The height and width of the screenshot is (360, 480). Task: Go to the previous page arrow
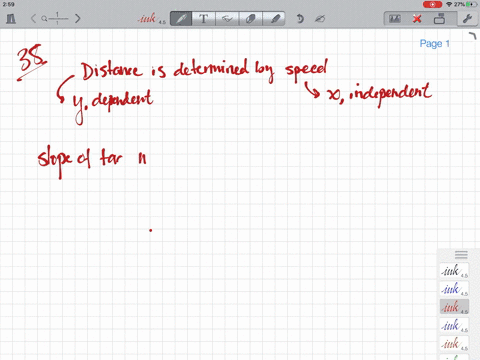click(x=33, y=18)
